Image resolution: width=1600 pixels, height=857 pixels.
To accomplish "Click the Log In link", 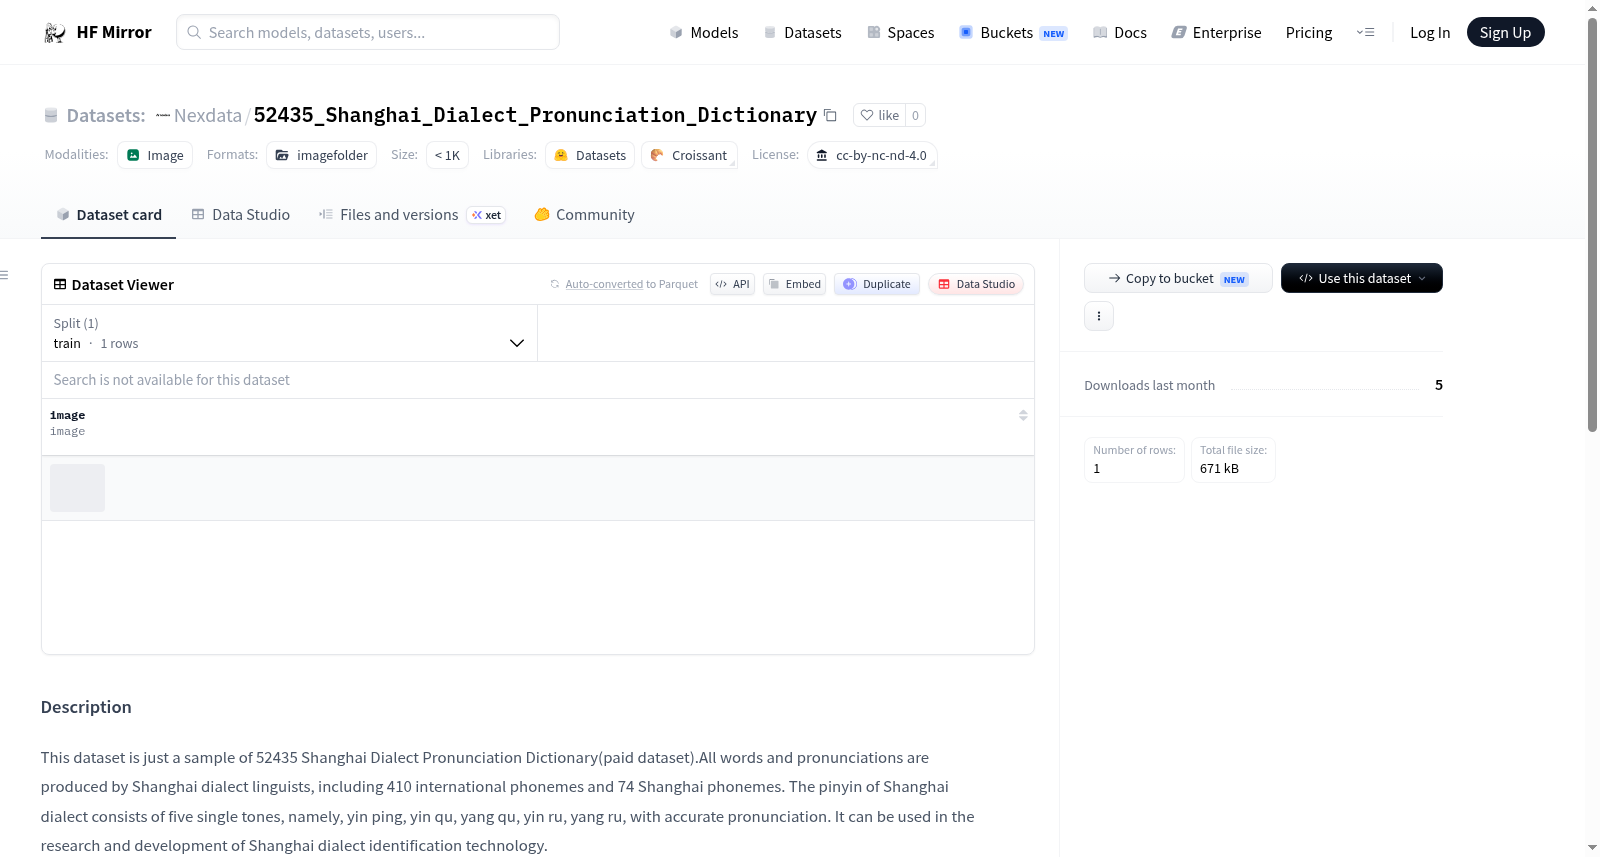I will (x=1430, y=32).
